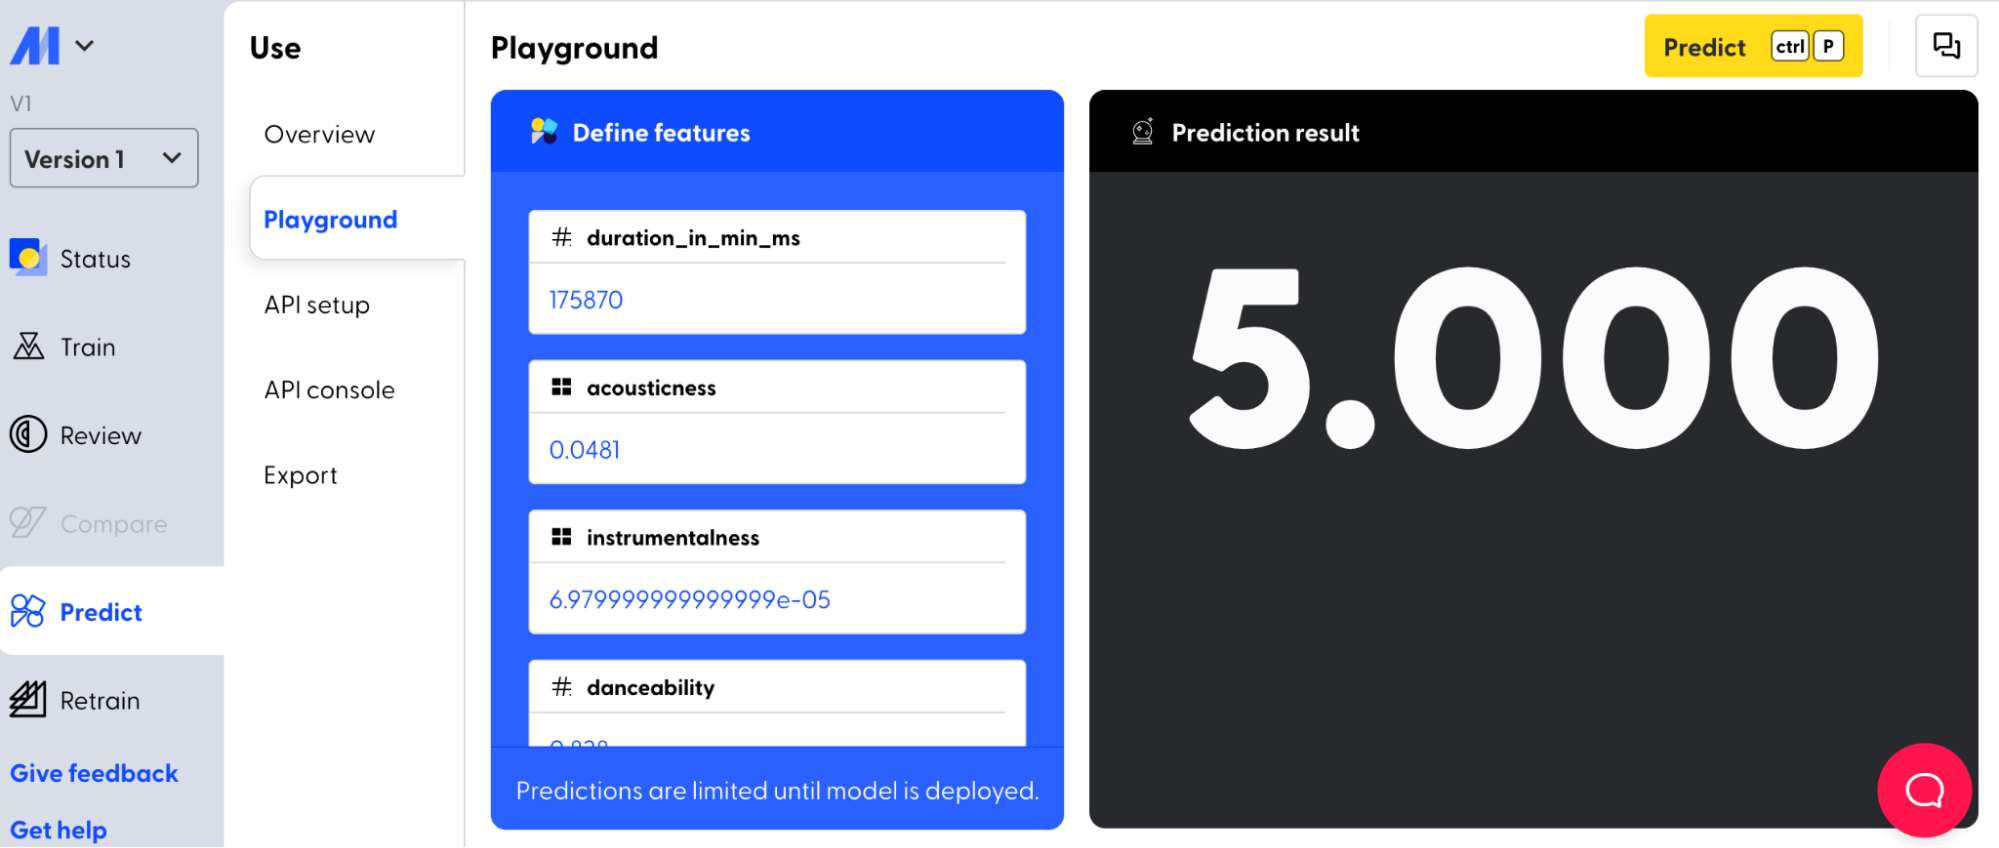1999x848 pixels.
Task: Go to the API console tab
Action: (329, 390)
